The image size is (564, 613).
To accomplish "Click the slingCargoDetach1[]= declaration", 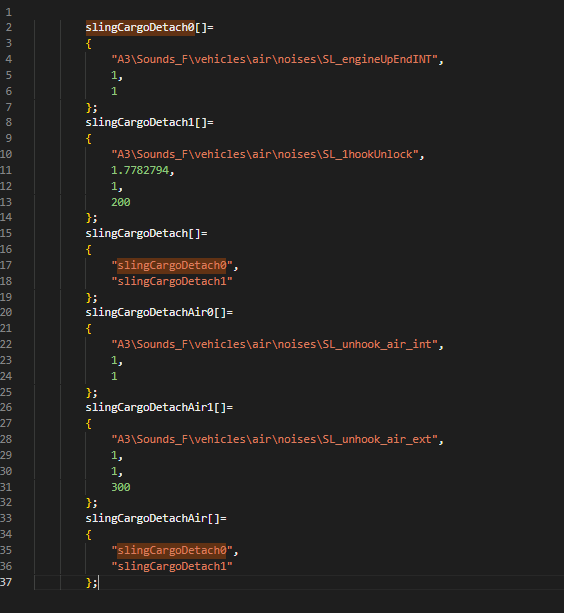I will point(149,123).
